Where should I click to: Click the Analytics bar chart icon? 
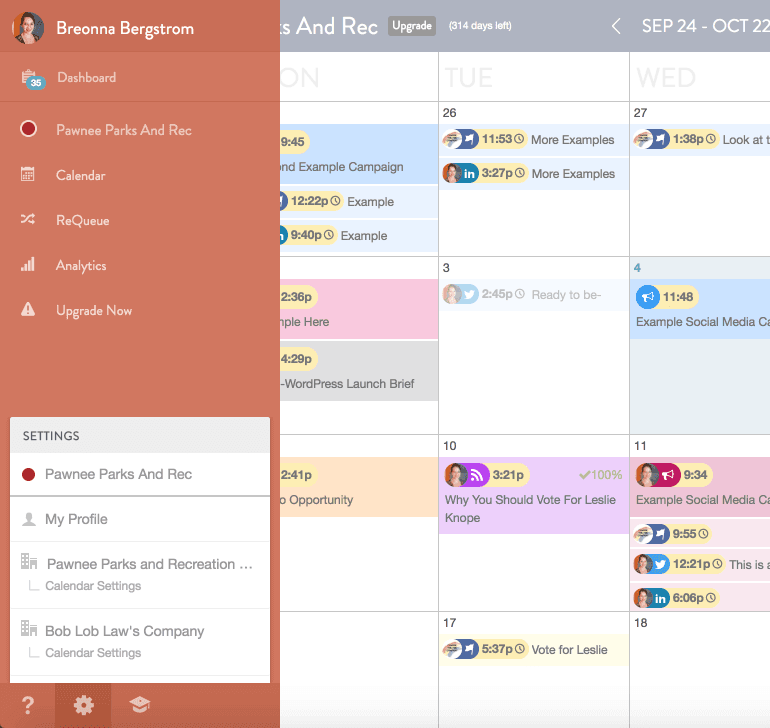(28, 265)
